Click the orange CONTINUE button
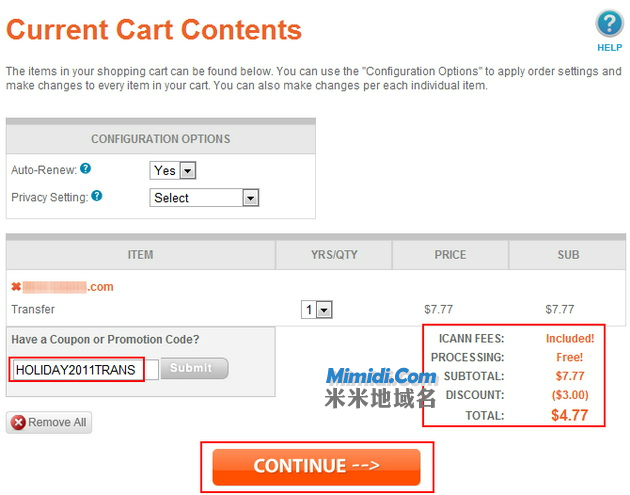Screen dimensions: 630x495 tap(316, 467)
